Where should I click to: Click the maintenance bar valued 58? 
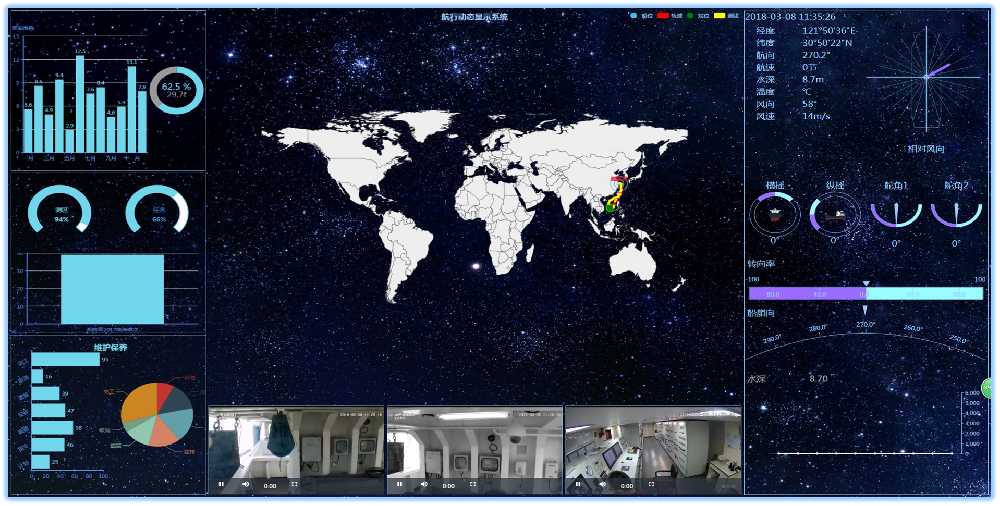[52, 428]
